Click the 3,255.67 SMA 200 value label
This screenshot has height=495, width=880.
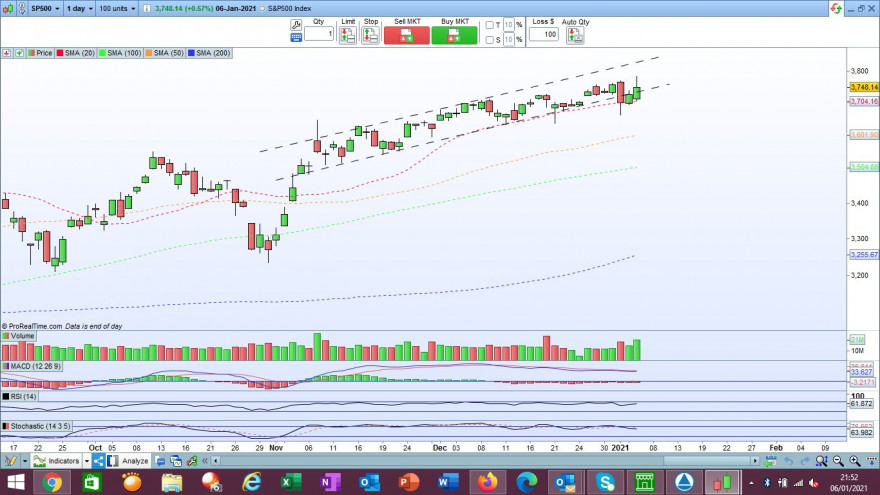864,255
